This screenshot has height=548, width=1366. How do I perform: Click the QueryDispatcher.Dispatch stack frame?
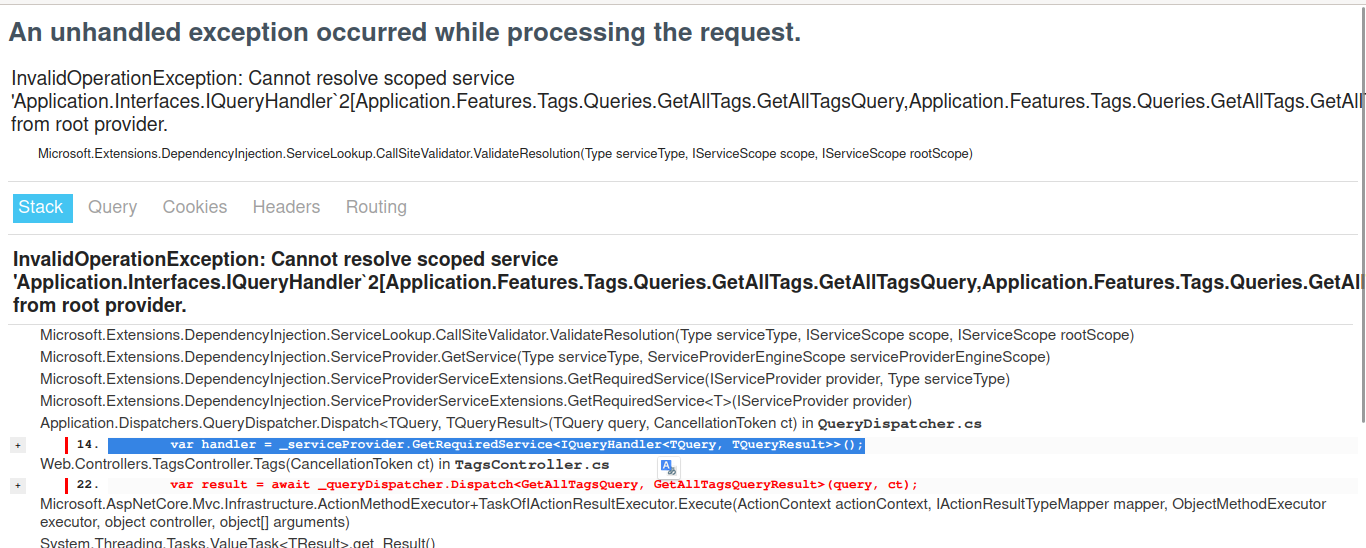click(418, 423)
